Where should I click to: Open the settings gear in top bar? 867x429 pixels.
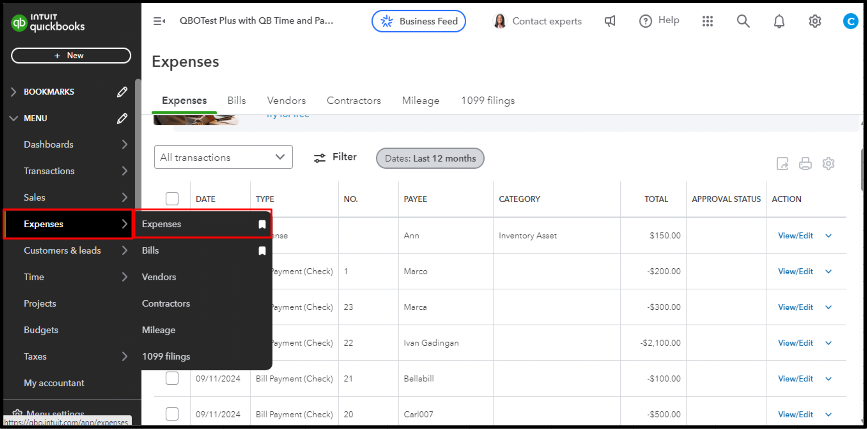point(815,21)
